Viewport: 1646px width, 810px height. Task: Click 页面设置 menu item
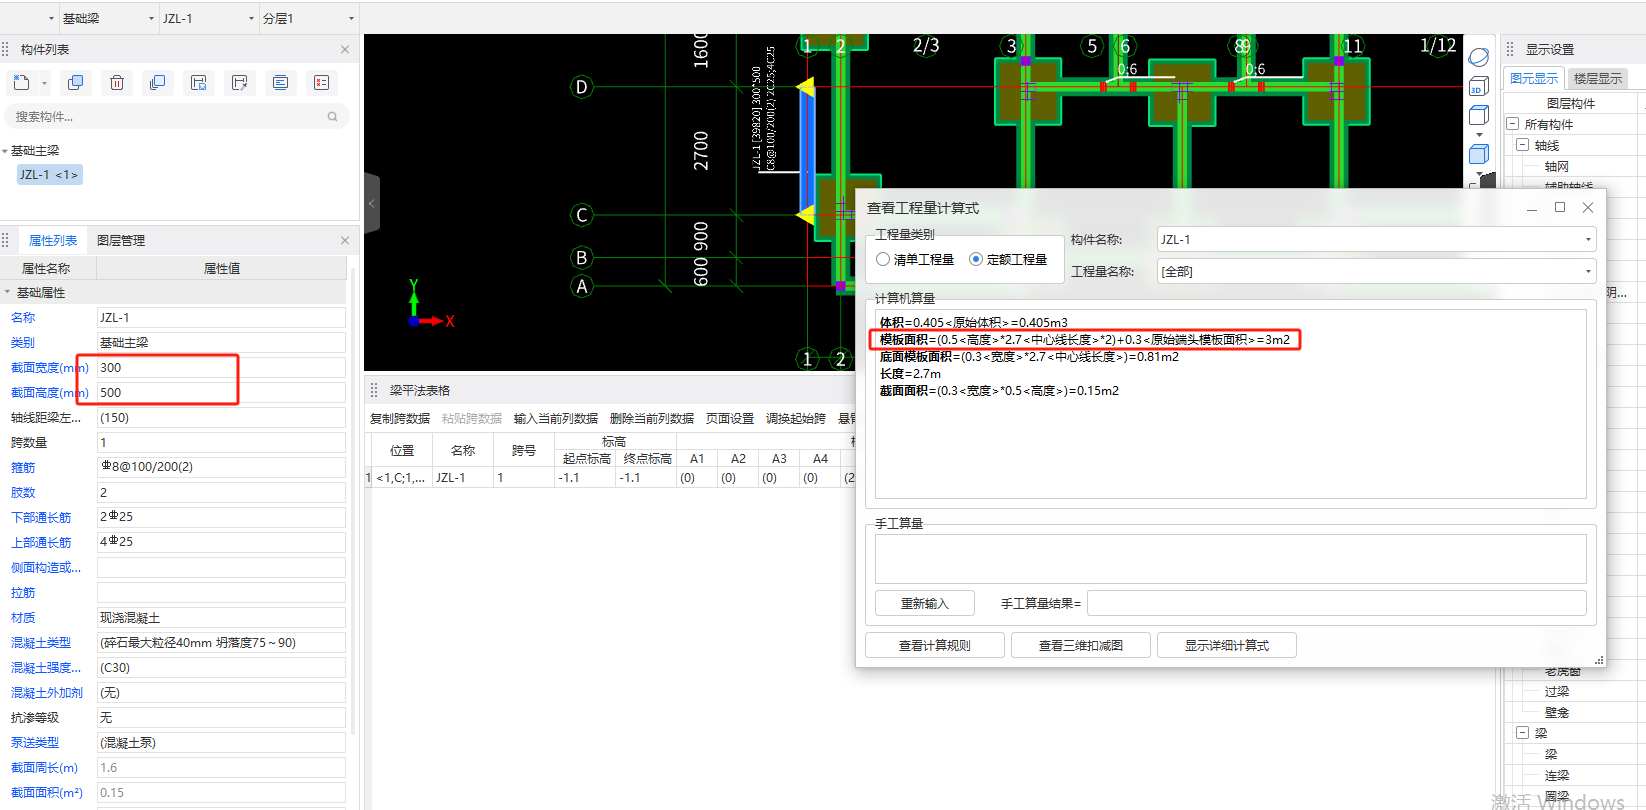pos(730,419)
